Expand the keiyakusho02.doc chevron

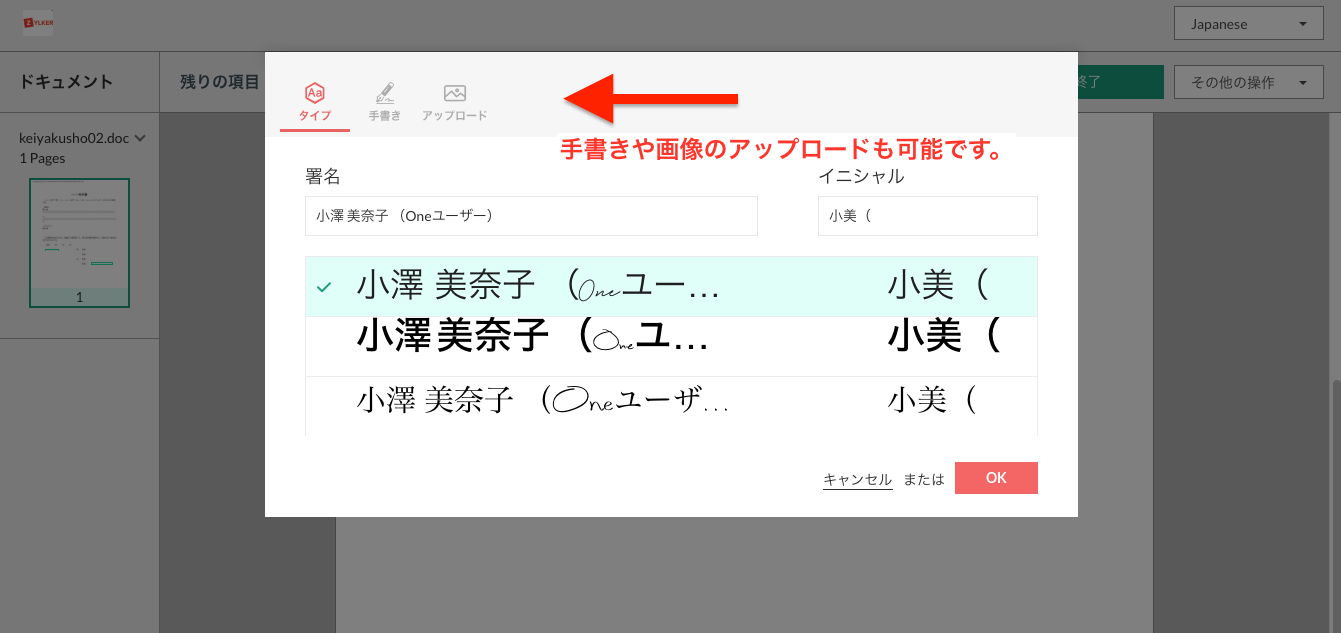tap(140, 138)
